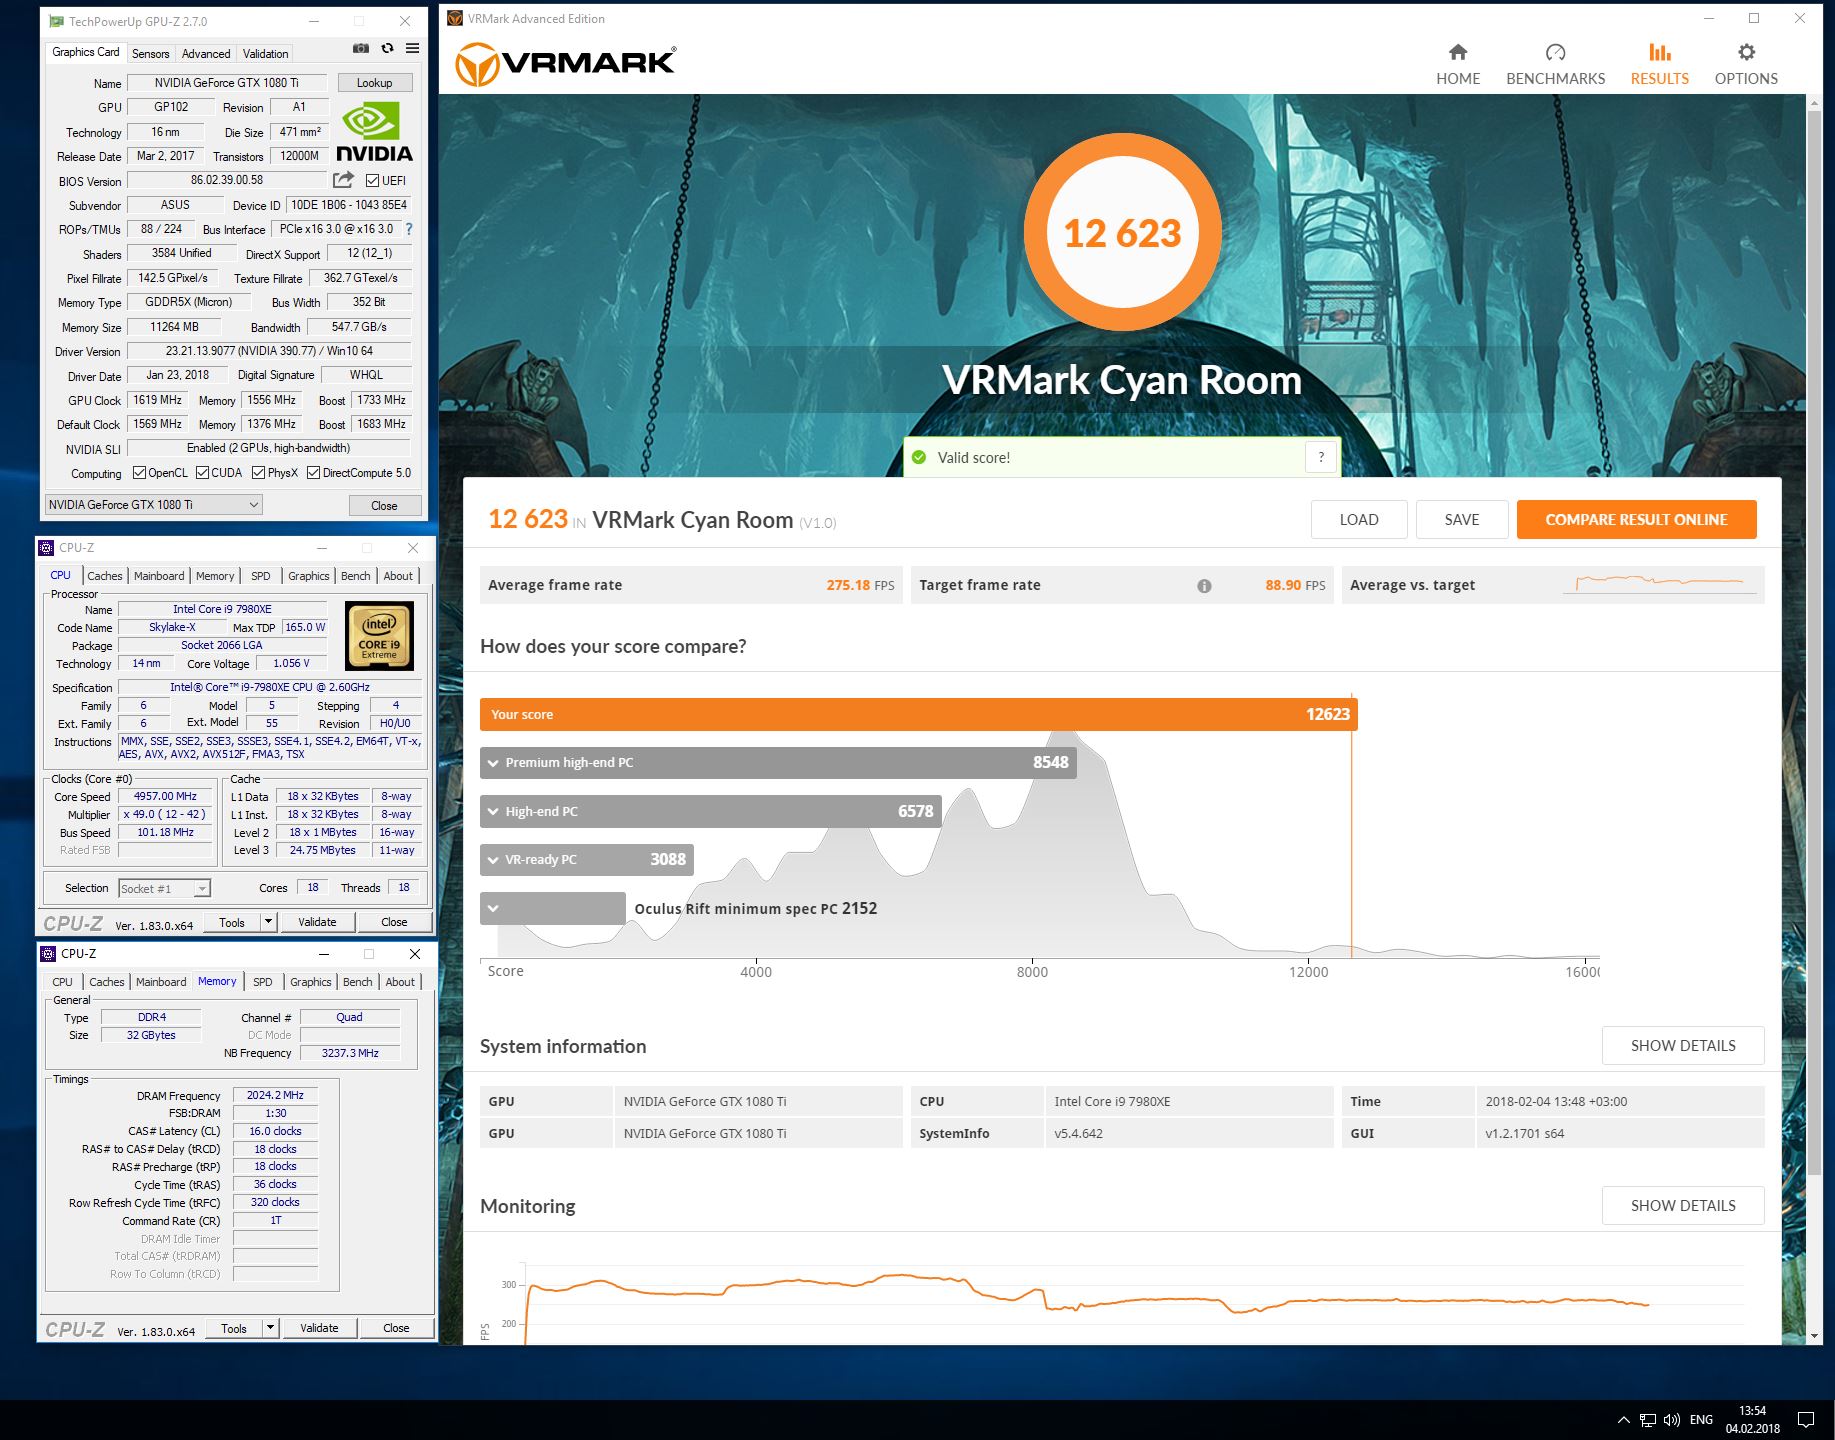Click the GPU-Z screenshot camera icon
1835x1440 pixels.
tap(361, 48)
